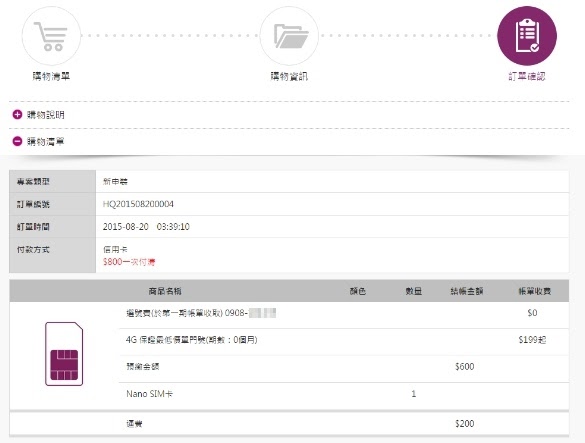
Task: Click the Nano SIM卡 item row
Action: 344,394
